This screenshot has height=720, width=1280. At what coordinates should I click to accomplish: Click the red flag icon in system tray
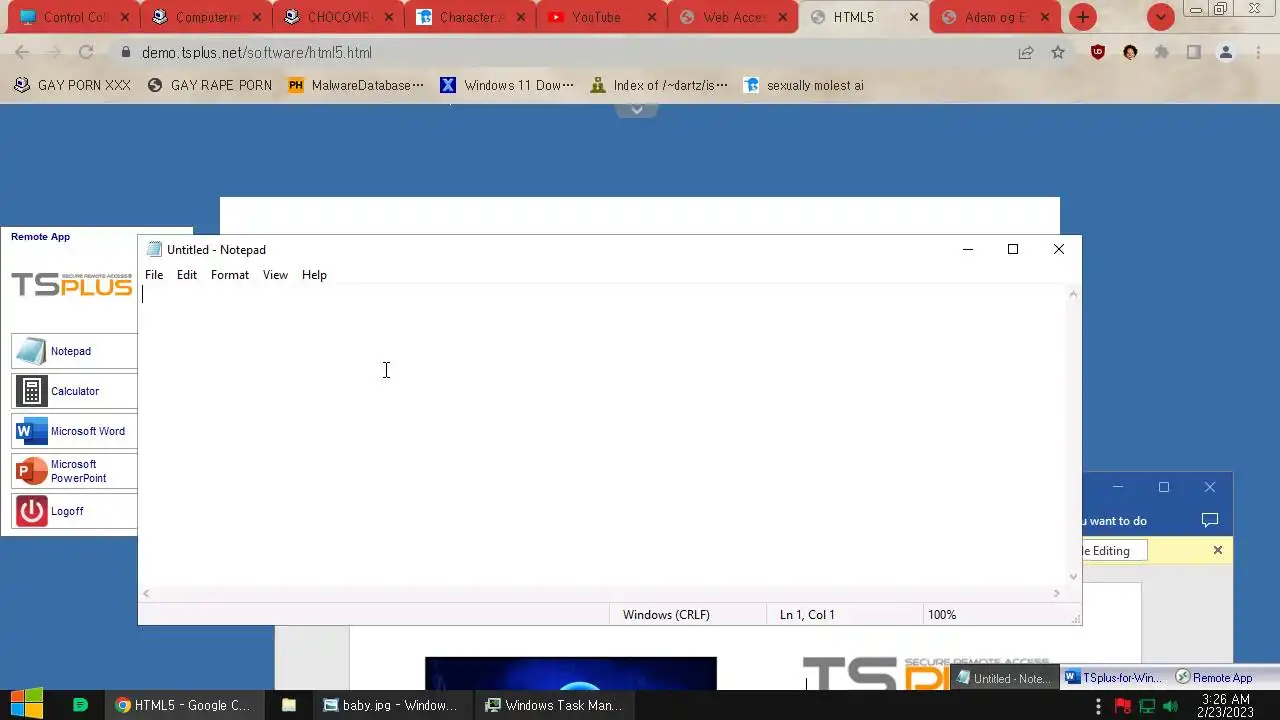pyautogui.click(x=1123, y=706)
